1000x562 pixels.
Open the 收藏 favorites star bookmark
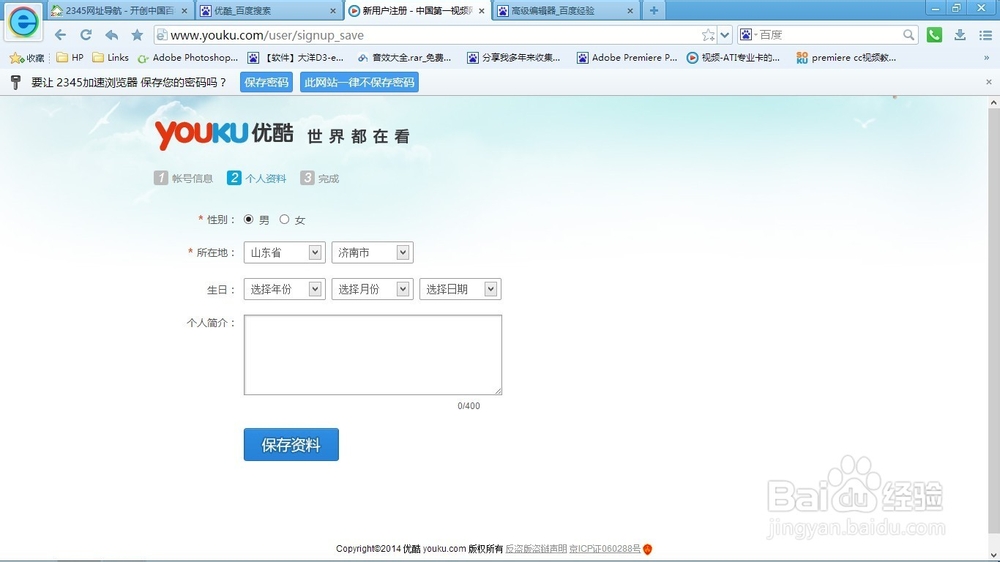coord(27,58)
